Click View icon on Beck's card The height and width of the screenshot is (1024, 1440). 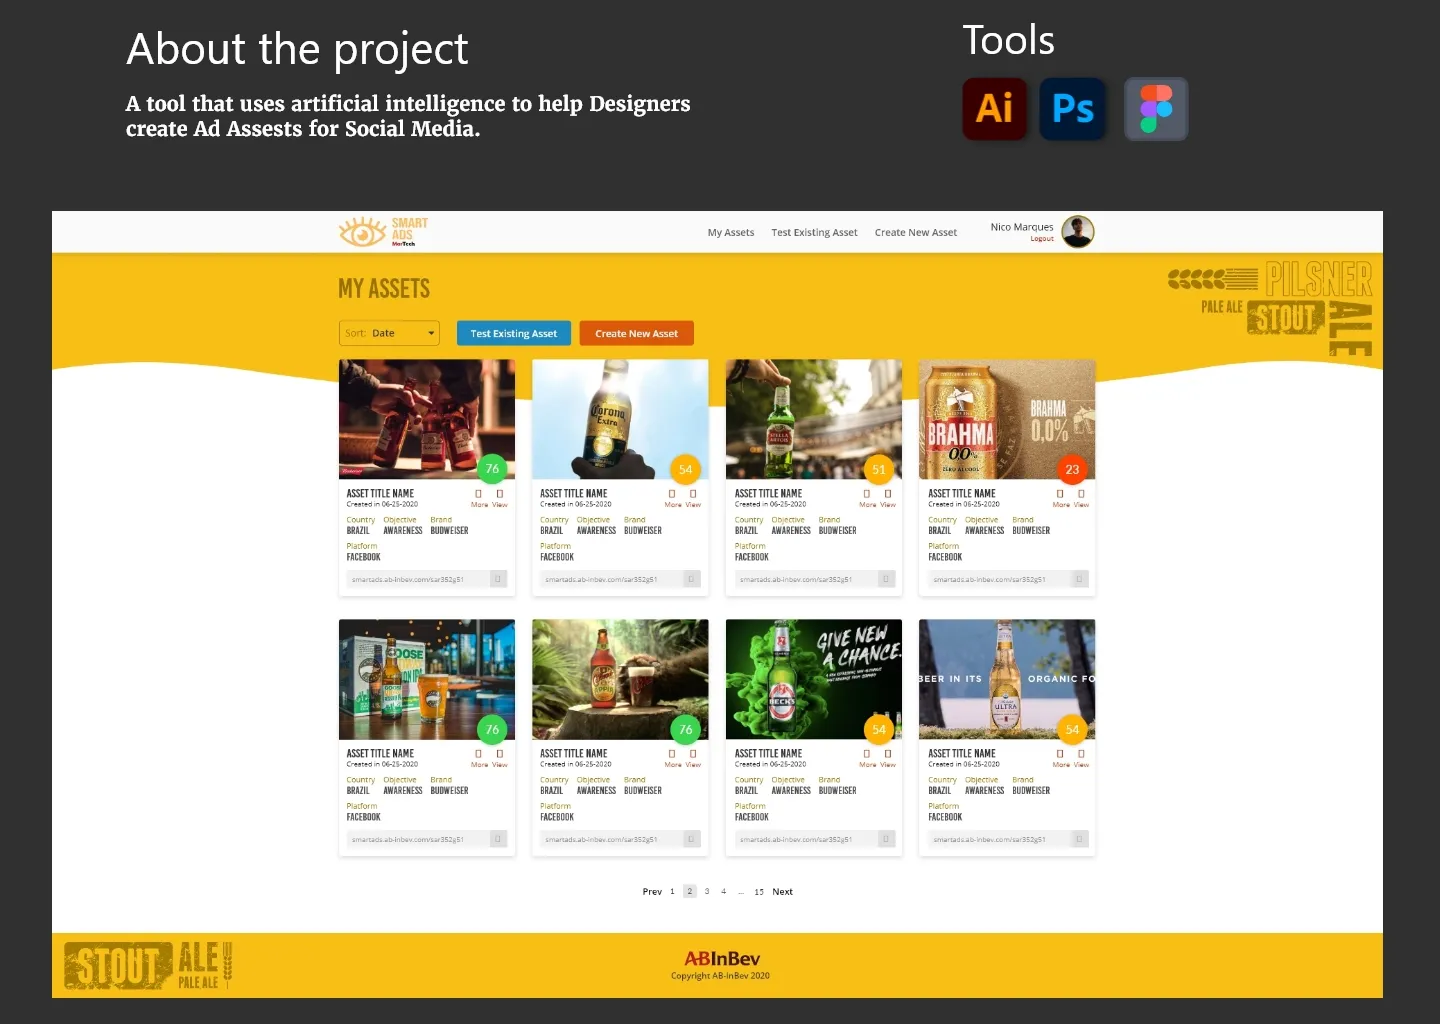888,754
